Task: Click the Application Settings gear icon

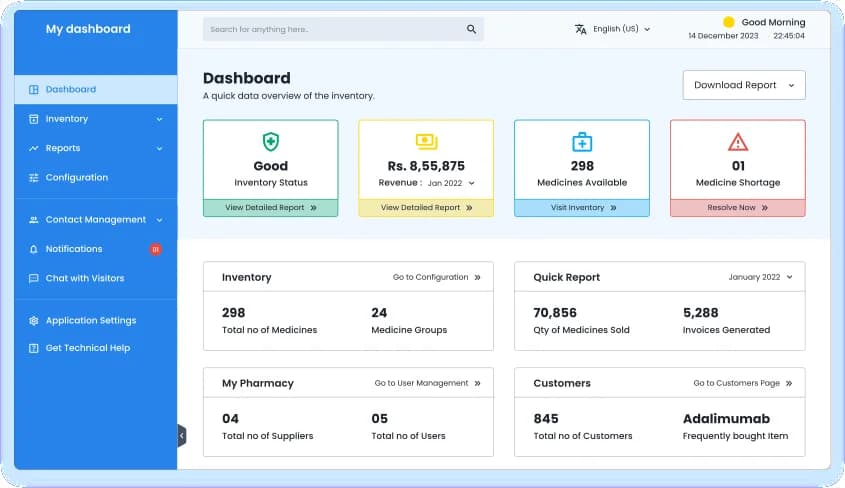Action: point(34,321)
